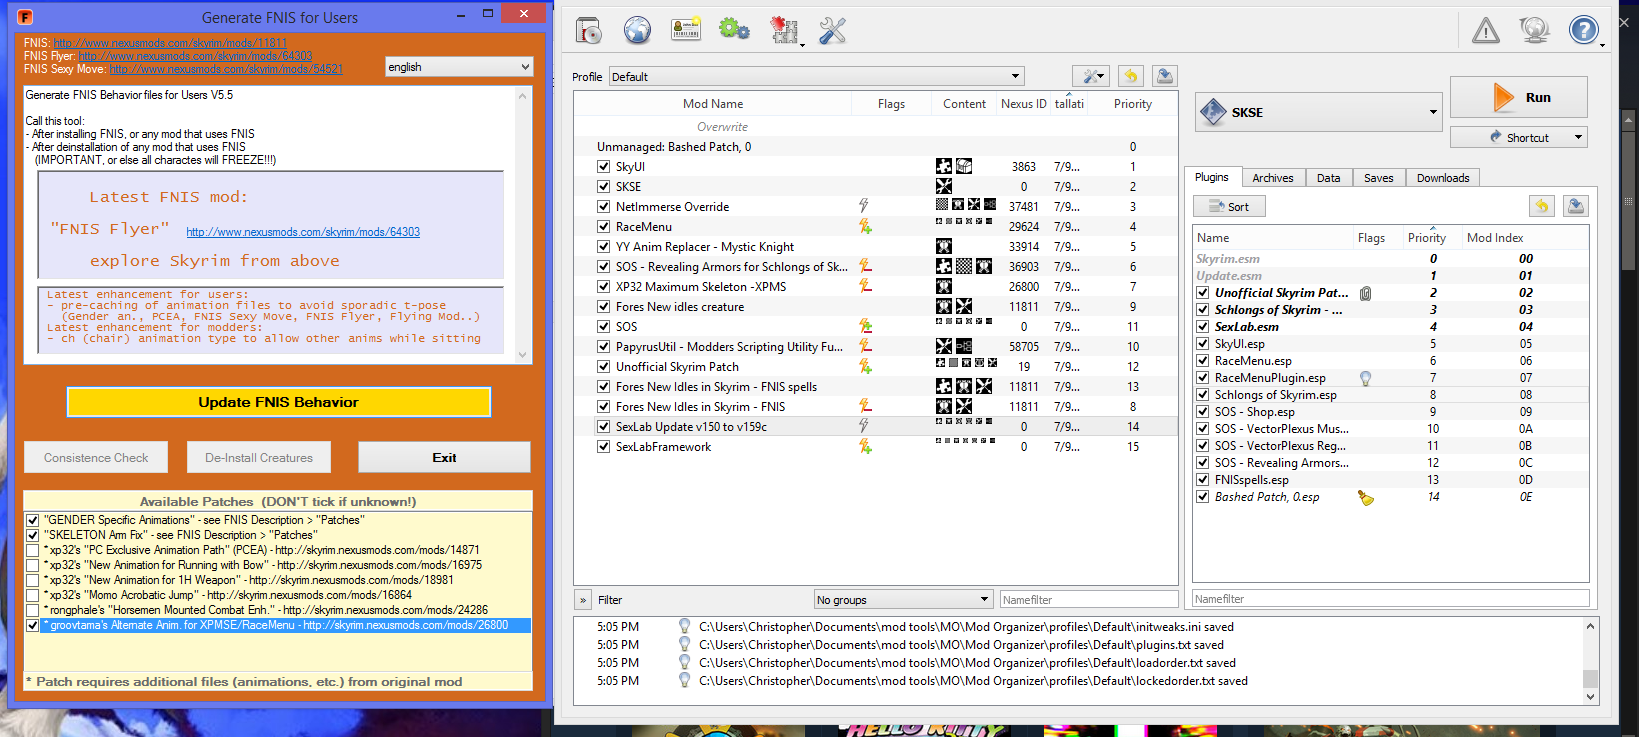
Task: Restore plugin list backup in Plugins tab
Action: 1542,206
